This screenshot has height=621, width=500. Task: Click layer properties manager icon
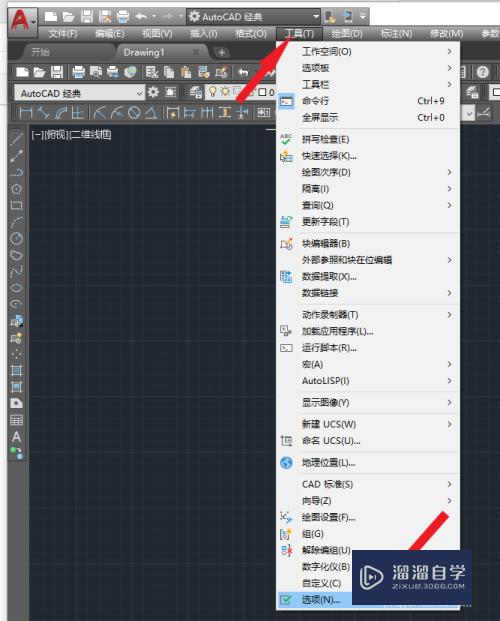click(x=195, y=93)
